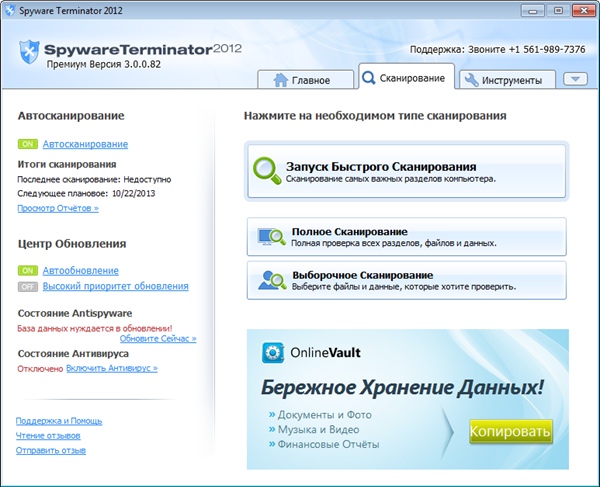Viewport: 600px width, 487px height.
Task: Click the Отправить отзыв link
Action: click(51, 450)
